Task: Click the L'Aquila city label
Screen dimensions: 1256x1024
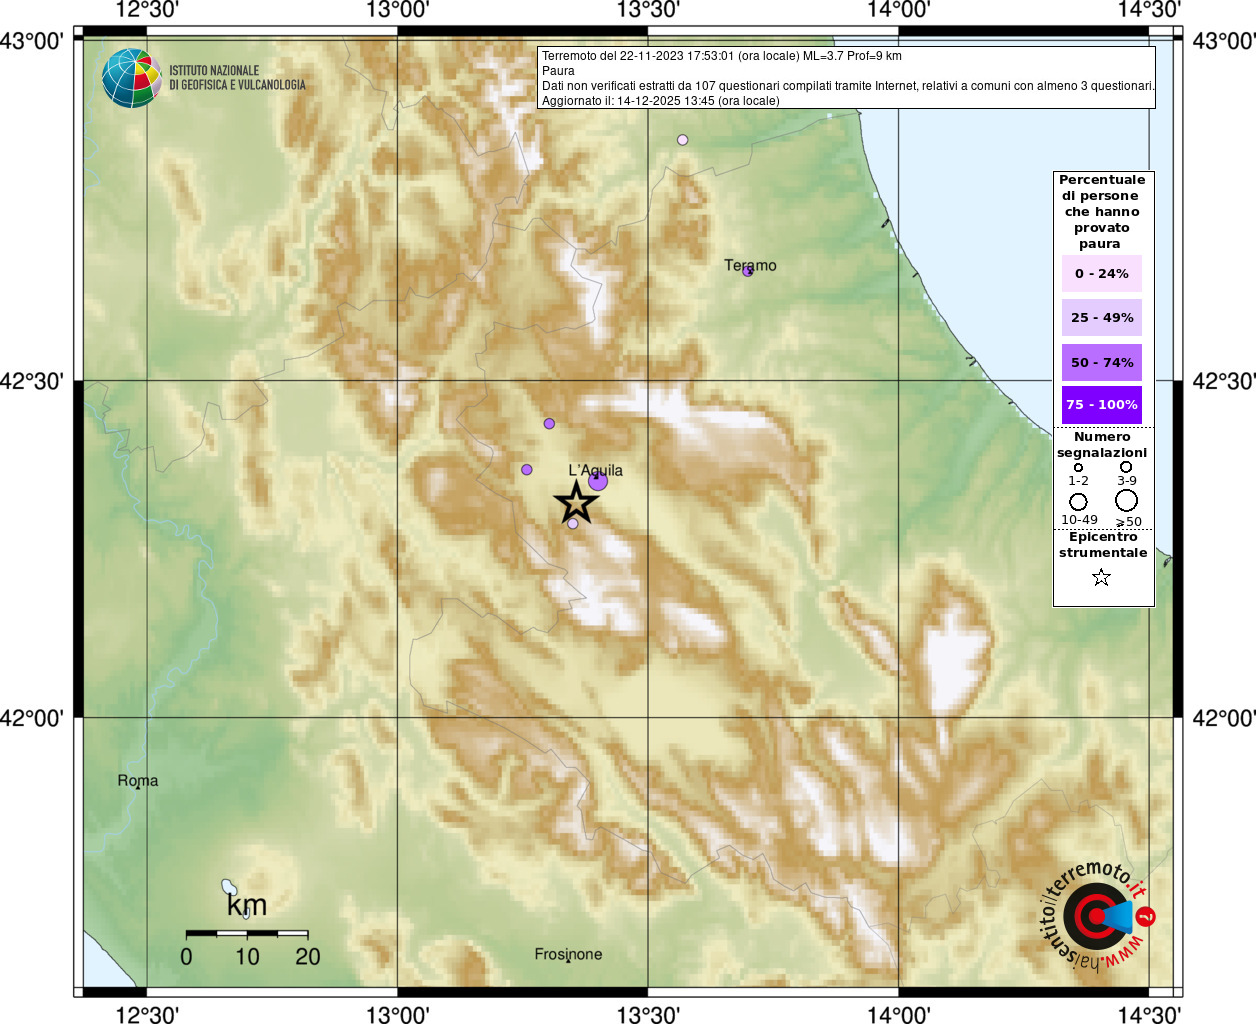Action: [596, 470]
